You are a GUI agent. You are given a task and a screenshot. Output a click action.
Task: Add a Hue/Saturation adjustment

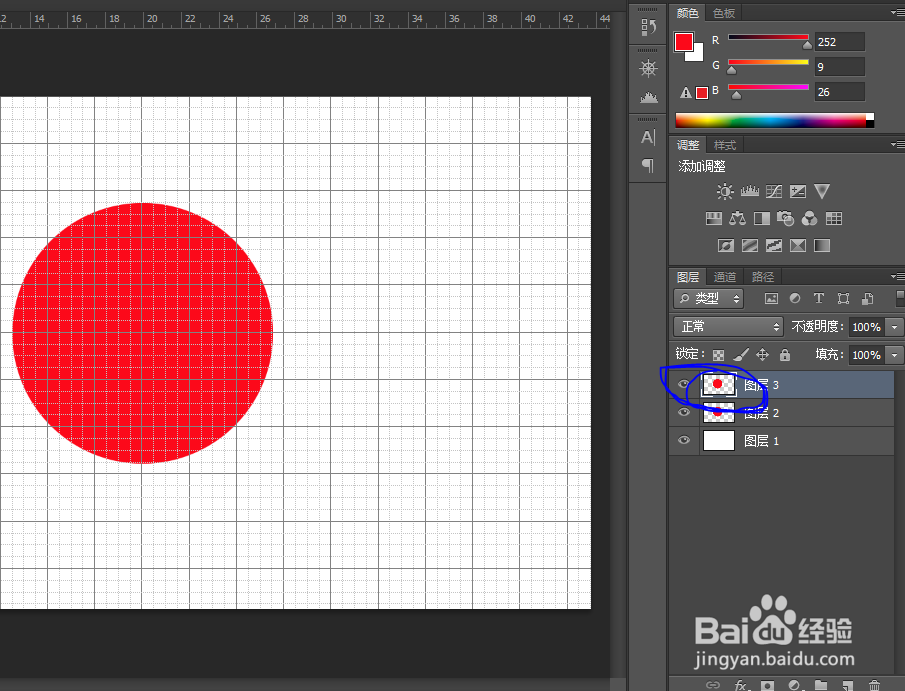(714, 218)
